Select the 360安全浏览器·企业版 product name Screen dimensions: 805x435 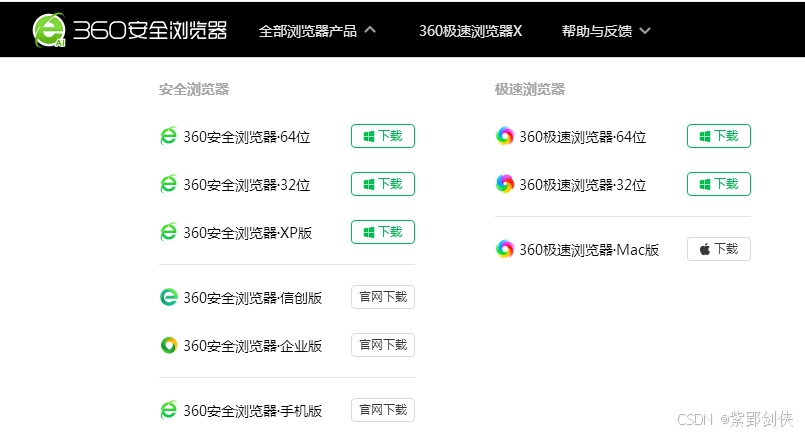point(253,346)
